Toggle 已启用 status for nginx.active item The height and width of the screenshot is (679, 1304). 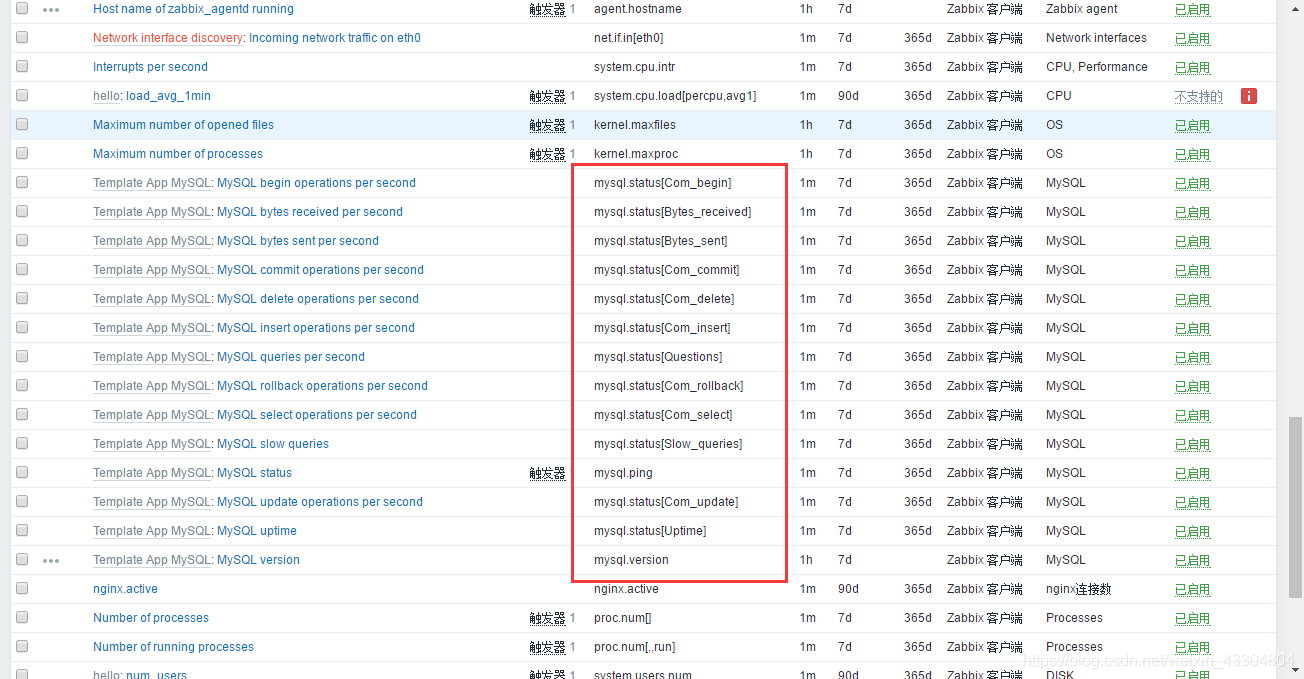(x=1192, y=589)
